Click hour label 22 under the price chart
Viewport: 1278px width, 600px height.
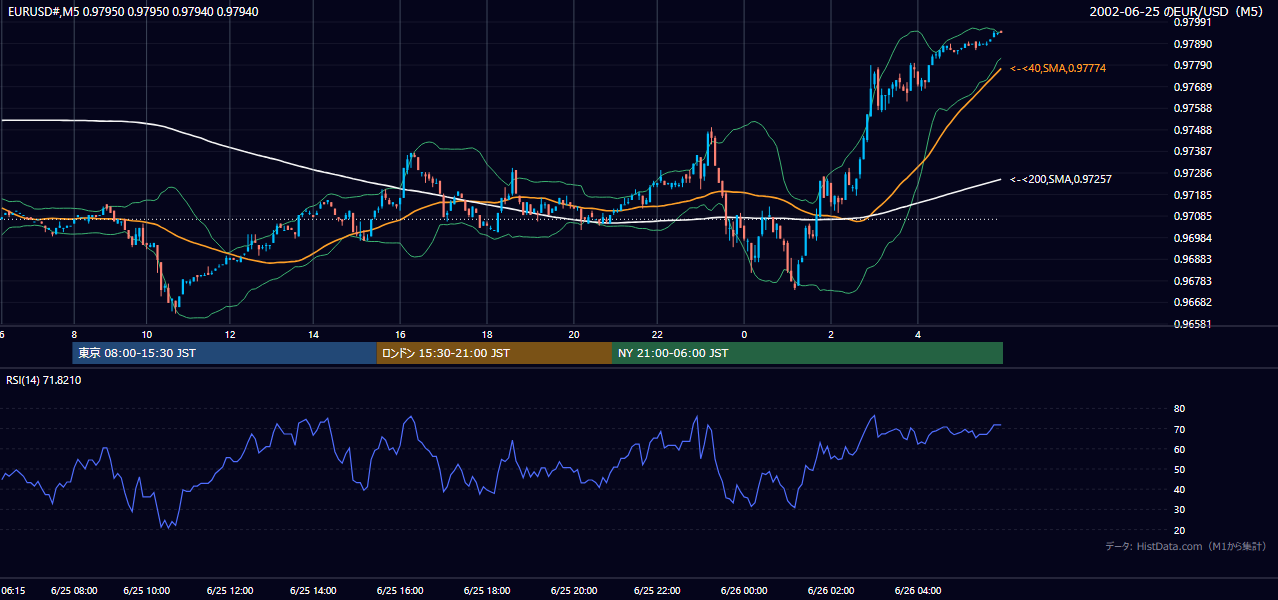tap(658, 334)
